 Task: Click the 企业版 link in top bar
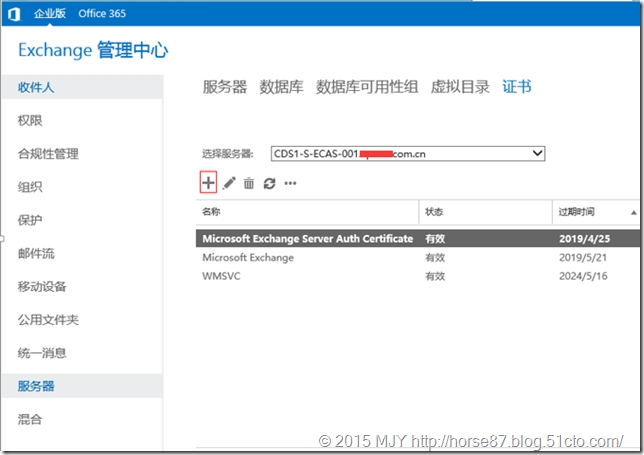tap(48, 12)
